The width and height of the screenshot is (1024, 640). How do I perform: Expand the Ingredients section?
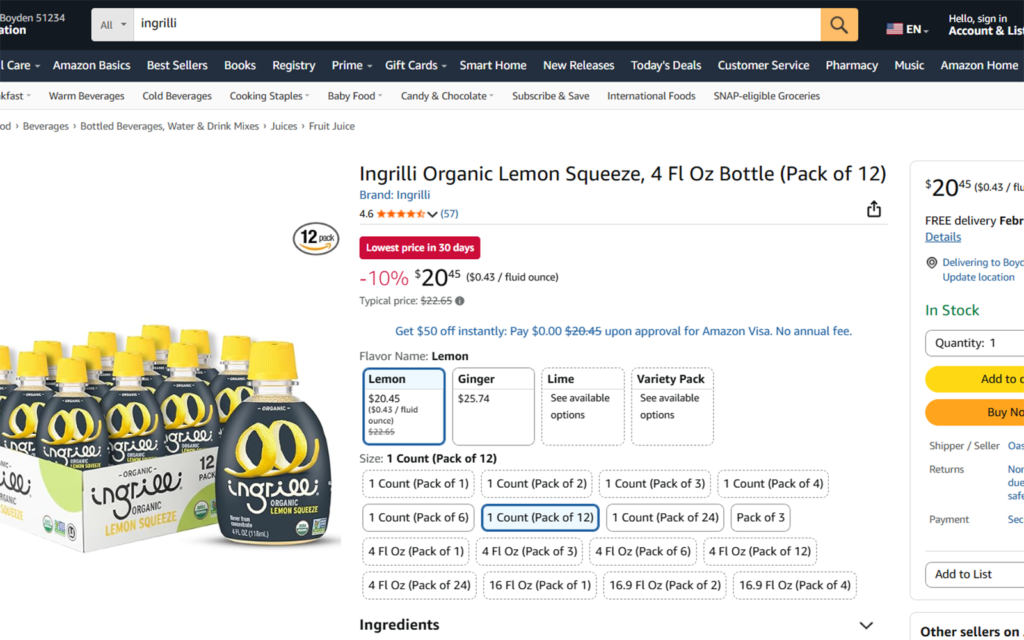click(x=866, y=624)
